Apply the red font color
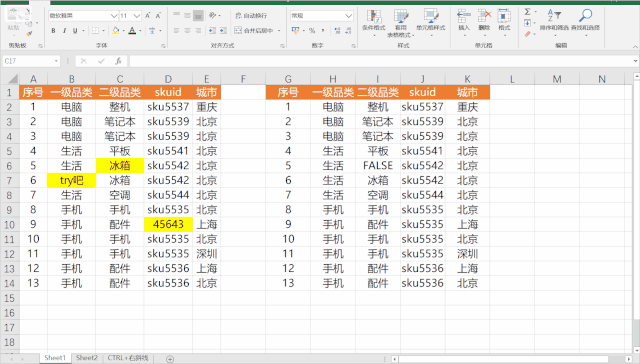Screen dimensions: 640x364 (132, 31)
